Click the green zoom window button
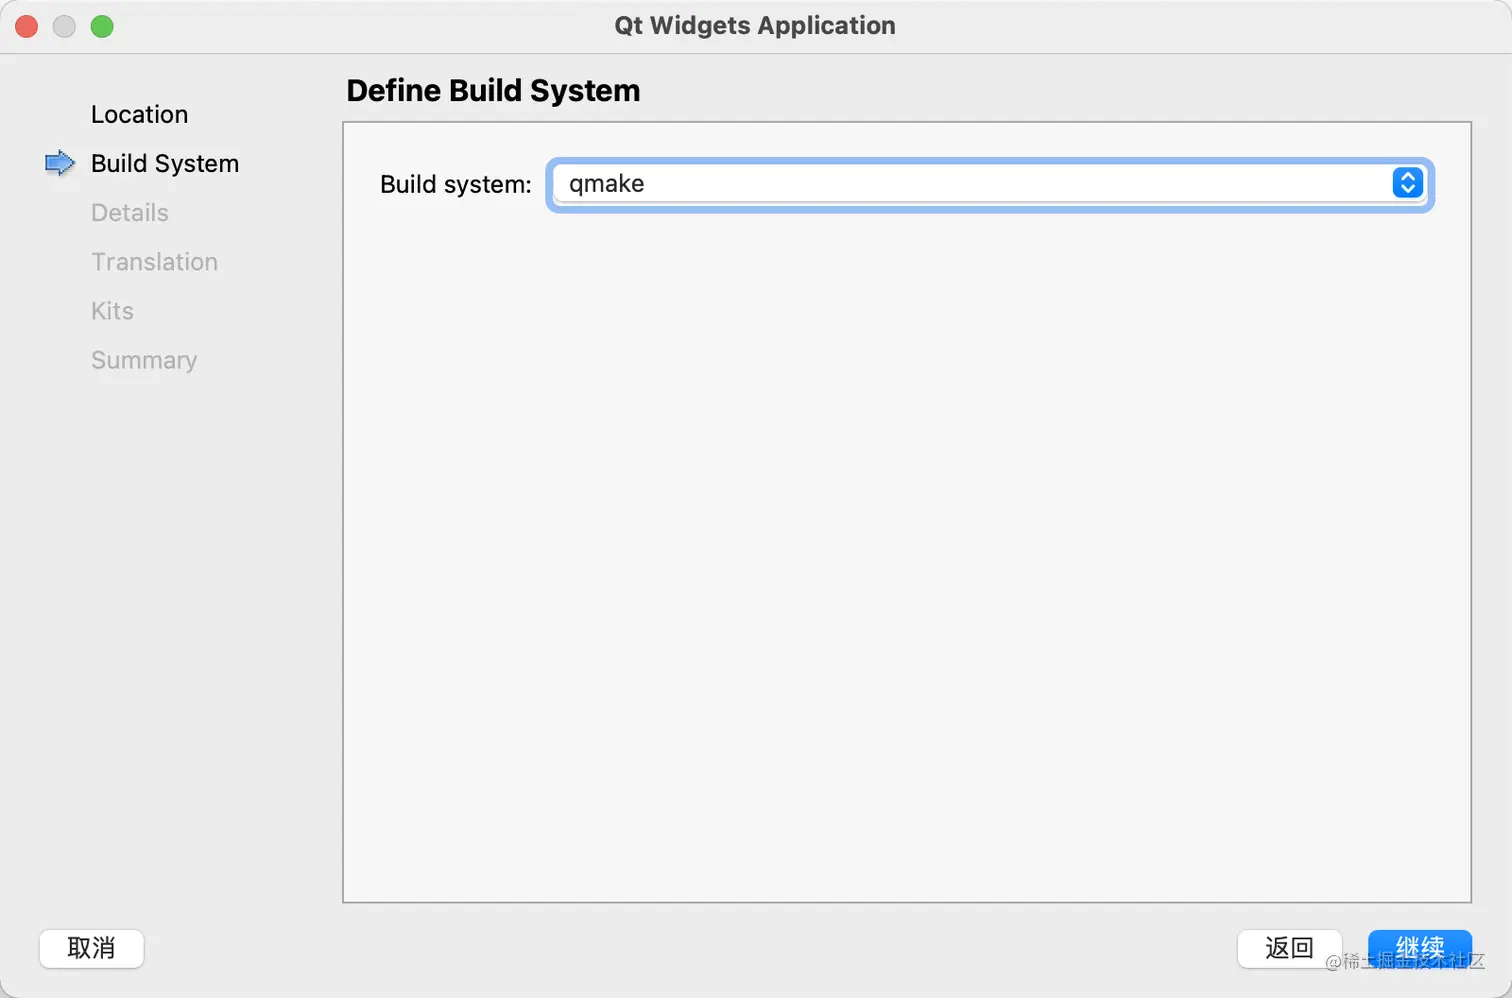Screen dimensions: 1512x998 [102, 26]
